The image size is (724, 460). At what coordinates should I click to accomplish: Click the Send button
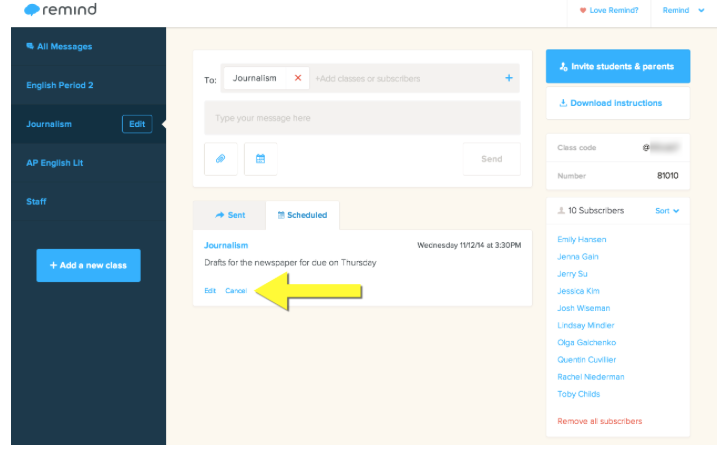click(491, 159)
